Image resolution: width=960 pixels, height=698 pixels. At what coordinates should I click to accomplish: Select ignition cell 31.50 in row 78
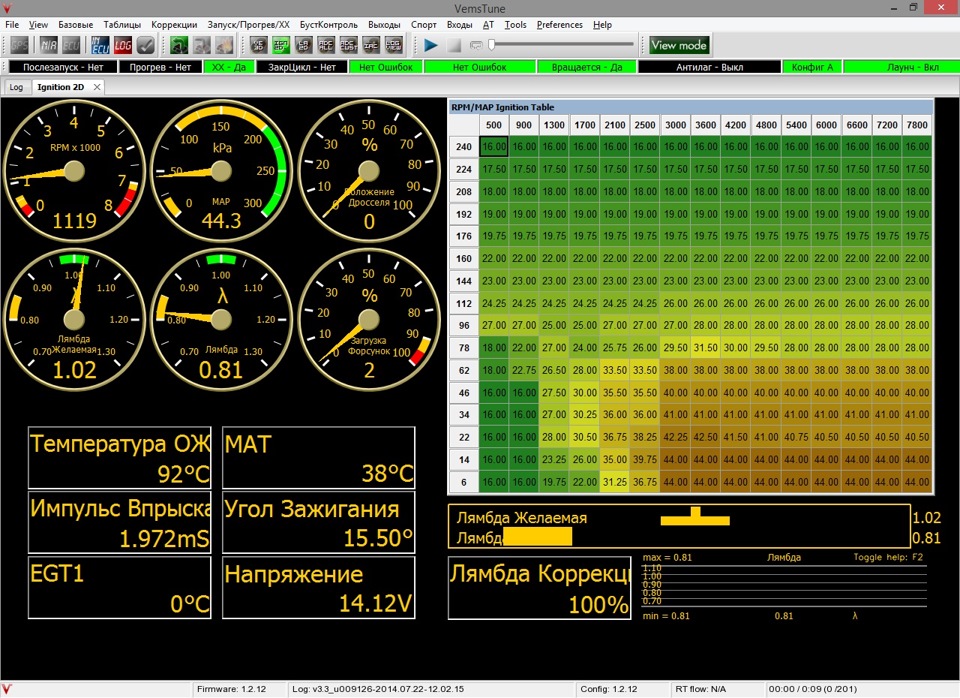pyautogui.click(x=705, y=348)
